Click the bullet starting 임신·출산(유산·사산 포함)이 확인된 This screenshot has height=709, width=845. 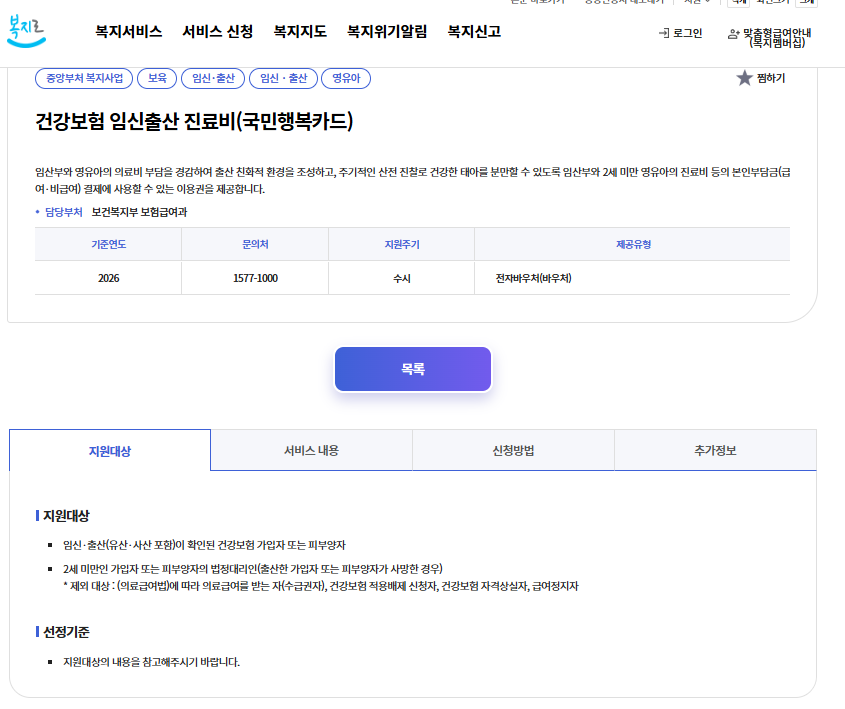(x=204, y=545)
